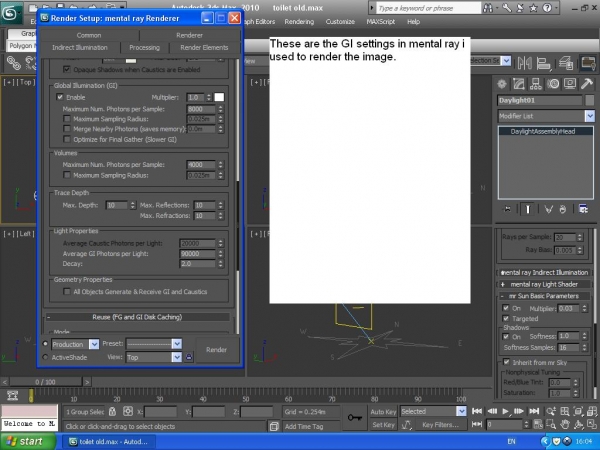The width and height of the screenshot is (600, 450).
Task: Toggle Show End Result icon
Action: pyautogui.click(x=528, y=209)
